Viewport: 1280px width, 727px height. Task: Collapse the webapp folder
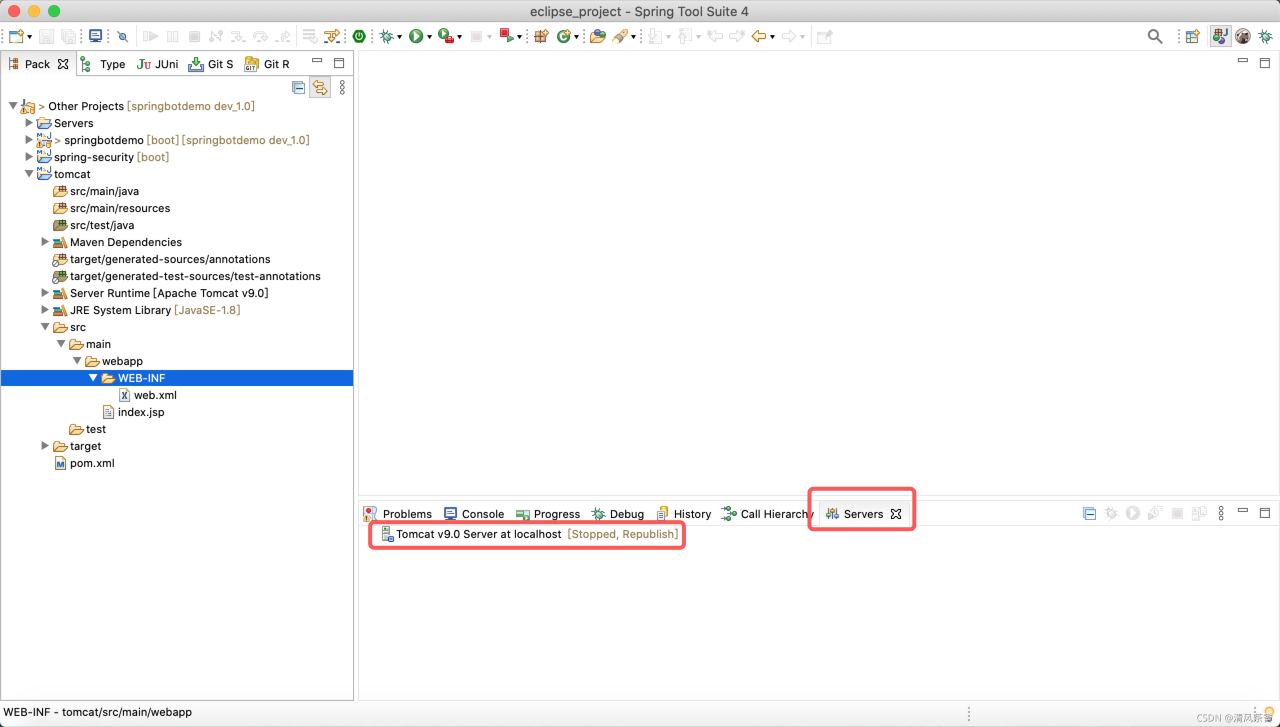tap(77, 361)
